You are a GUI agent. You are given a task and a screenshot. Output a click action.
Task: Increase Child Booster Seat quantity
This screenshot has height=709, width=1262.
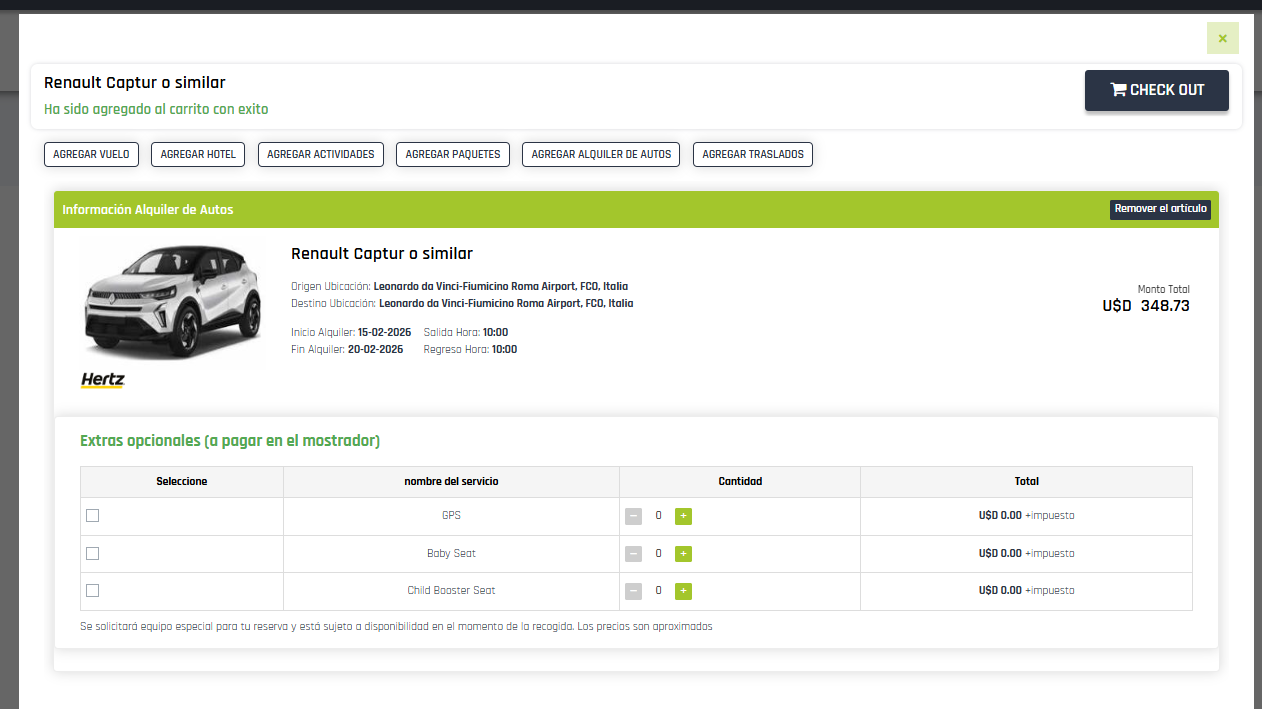(x=683, y=591)
